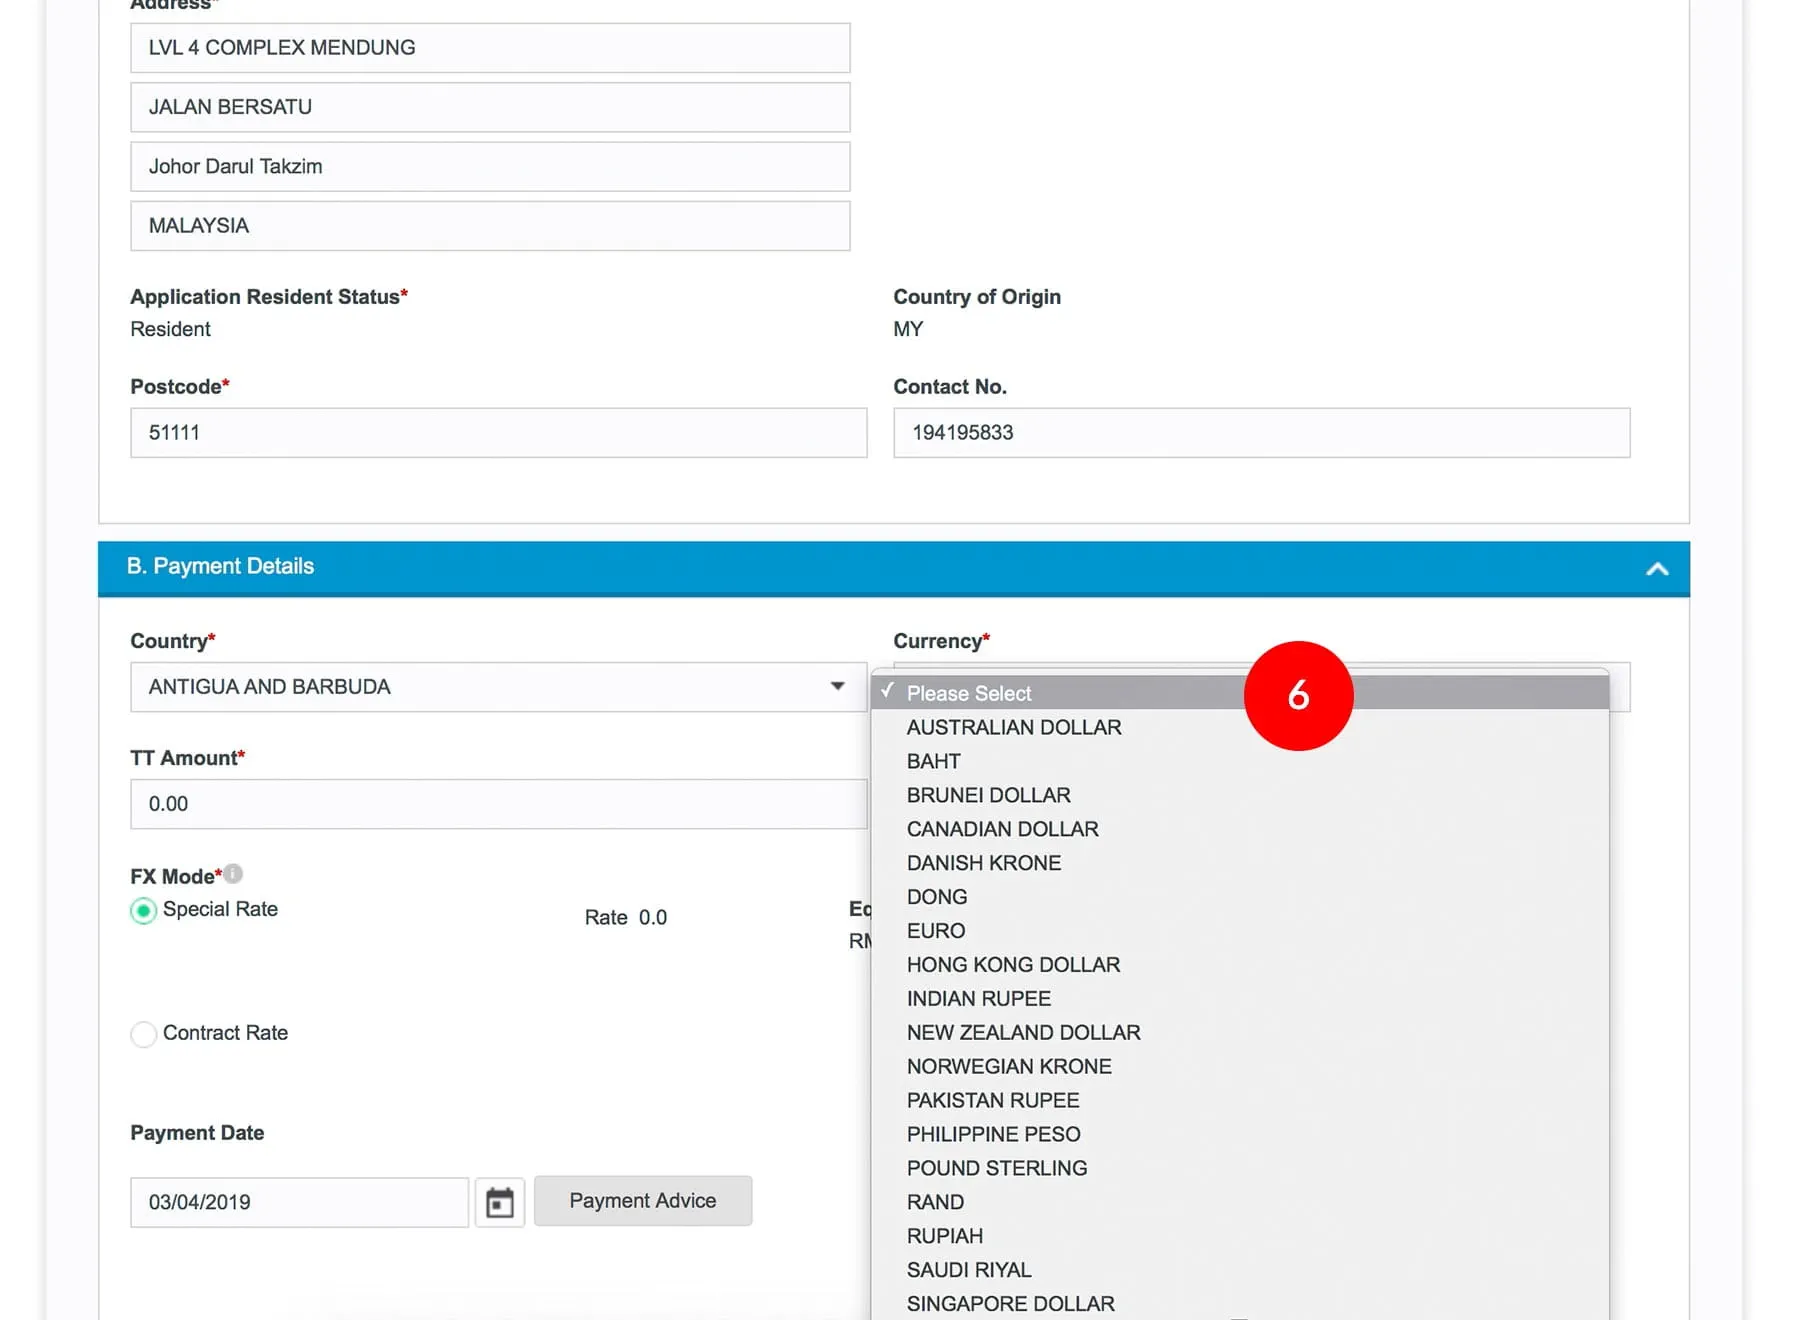The image size is (1800, 1320).
Task: Click the Payment Date text field
Action: click(x=299, y=1202)
